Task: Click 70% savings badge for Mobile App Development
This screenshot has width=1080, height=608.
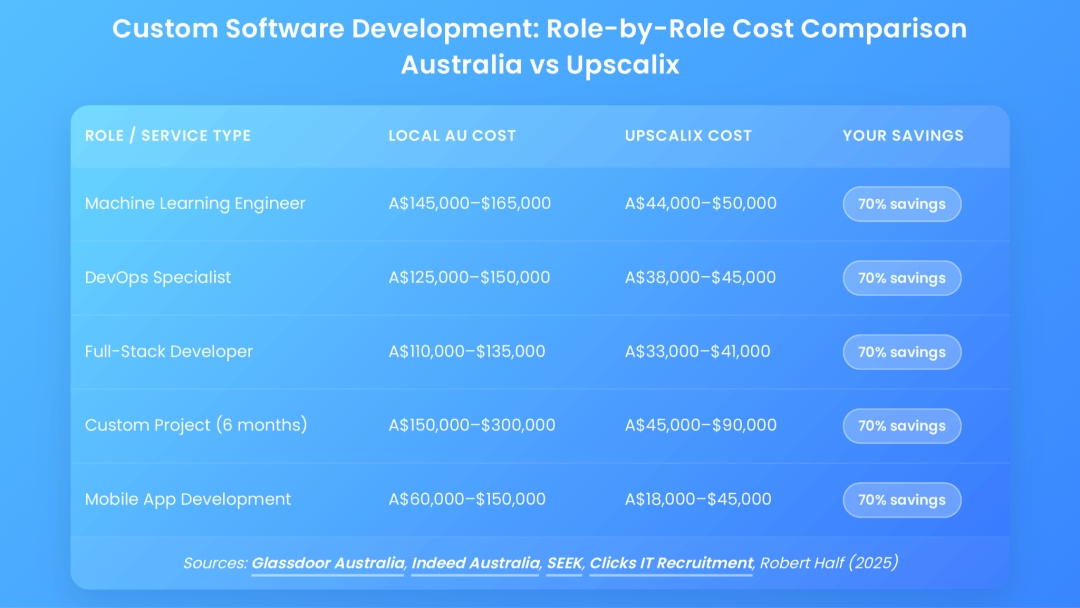Action: [x=901, y=500]
